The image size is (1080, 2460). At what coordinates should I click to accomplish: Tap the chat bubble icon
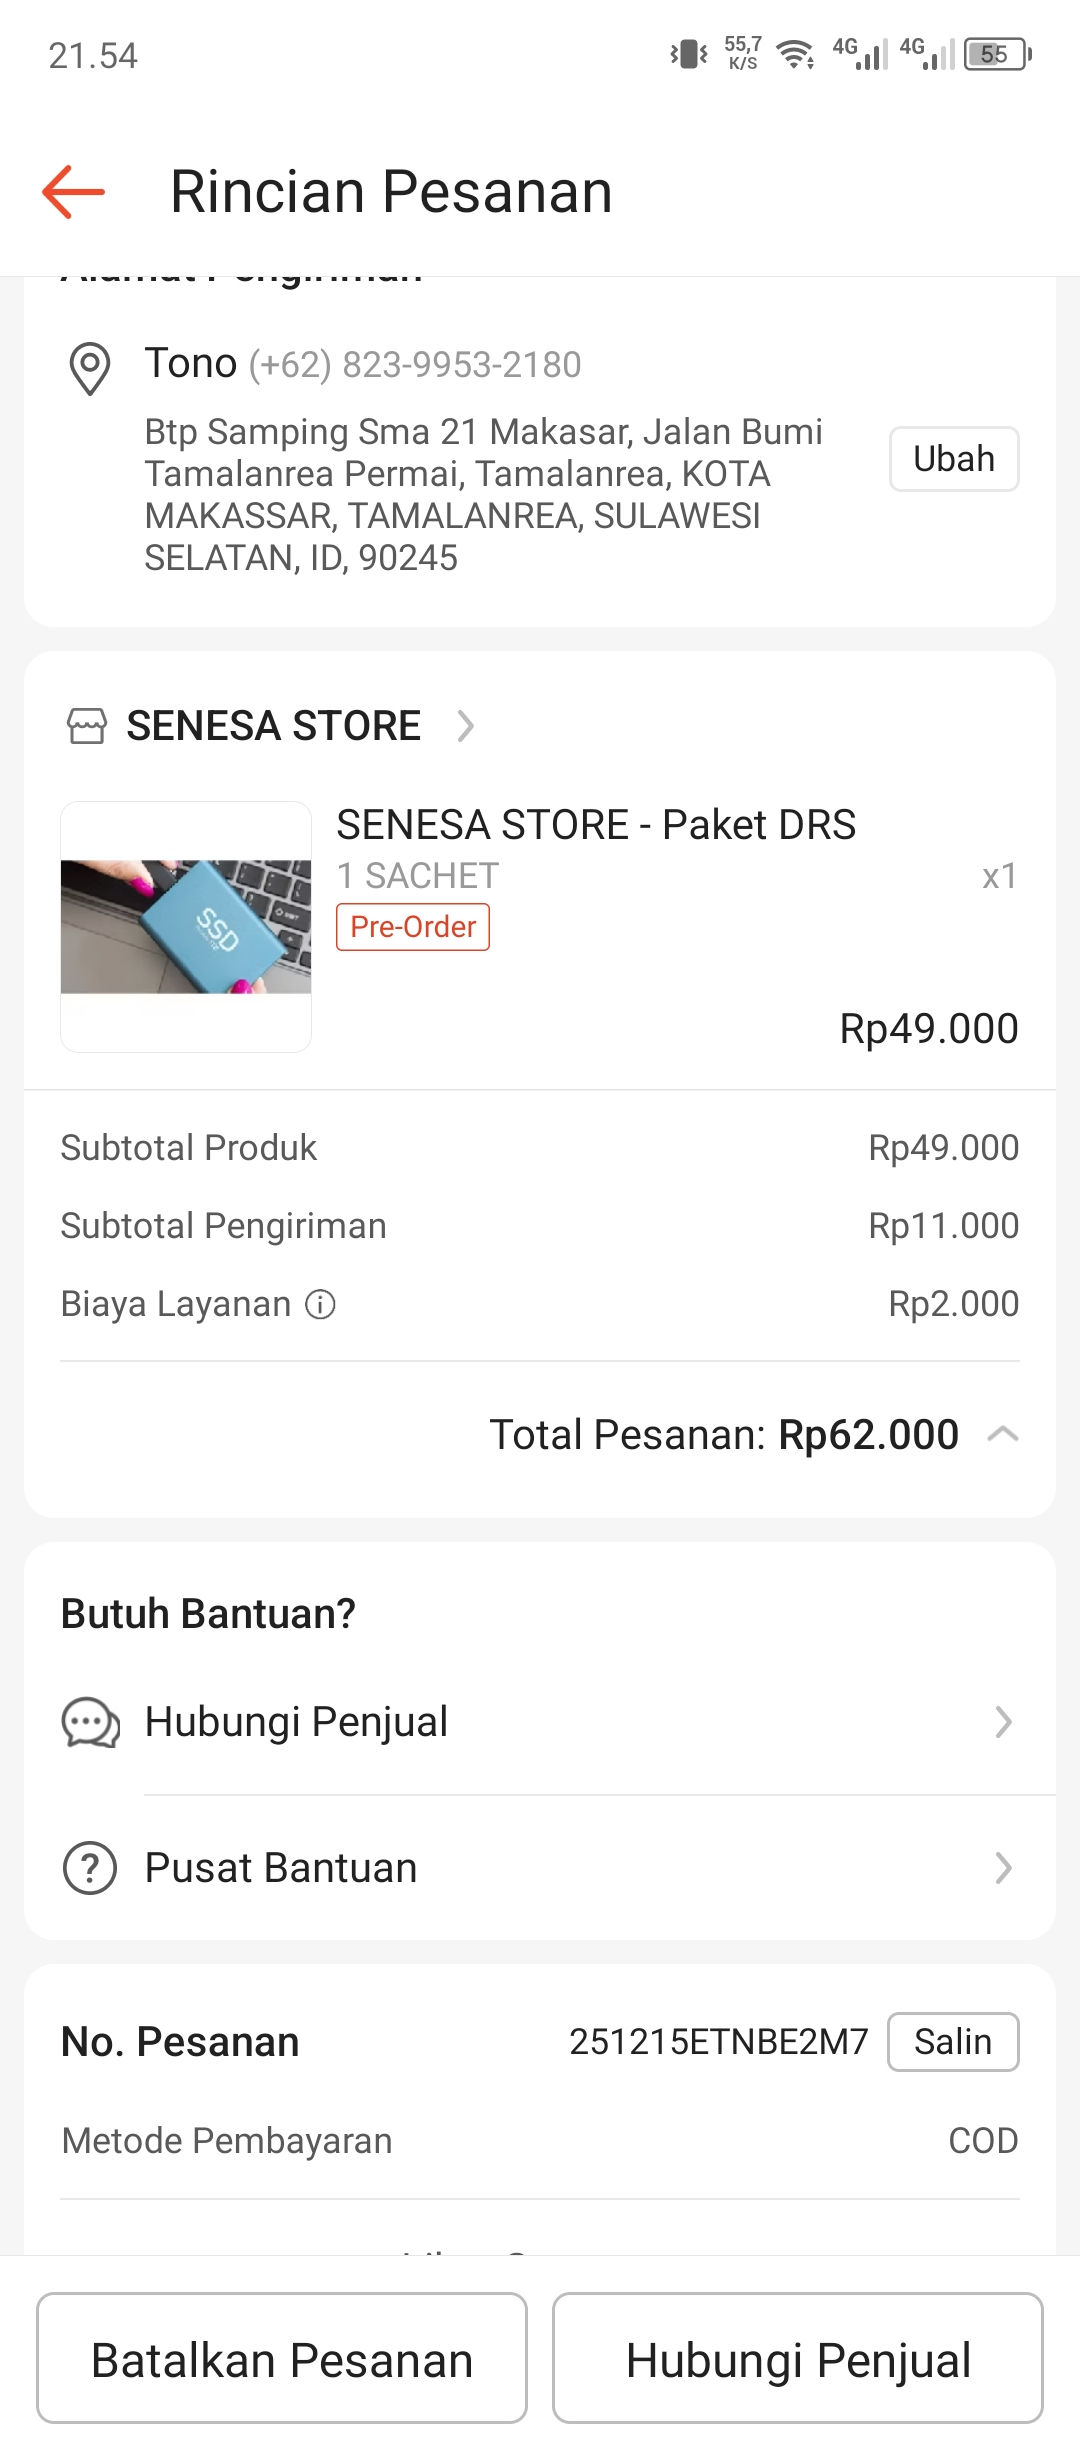[90, 1722]
